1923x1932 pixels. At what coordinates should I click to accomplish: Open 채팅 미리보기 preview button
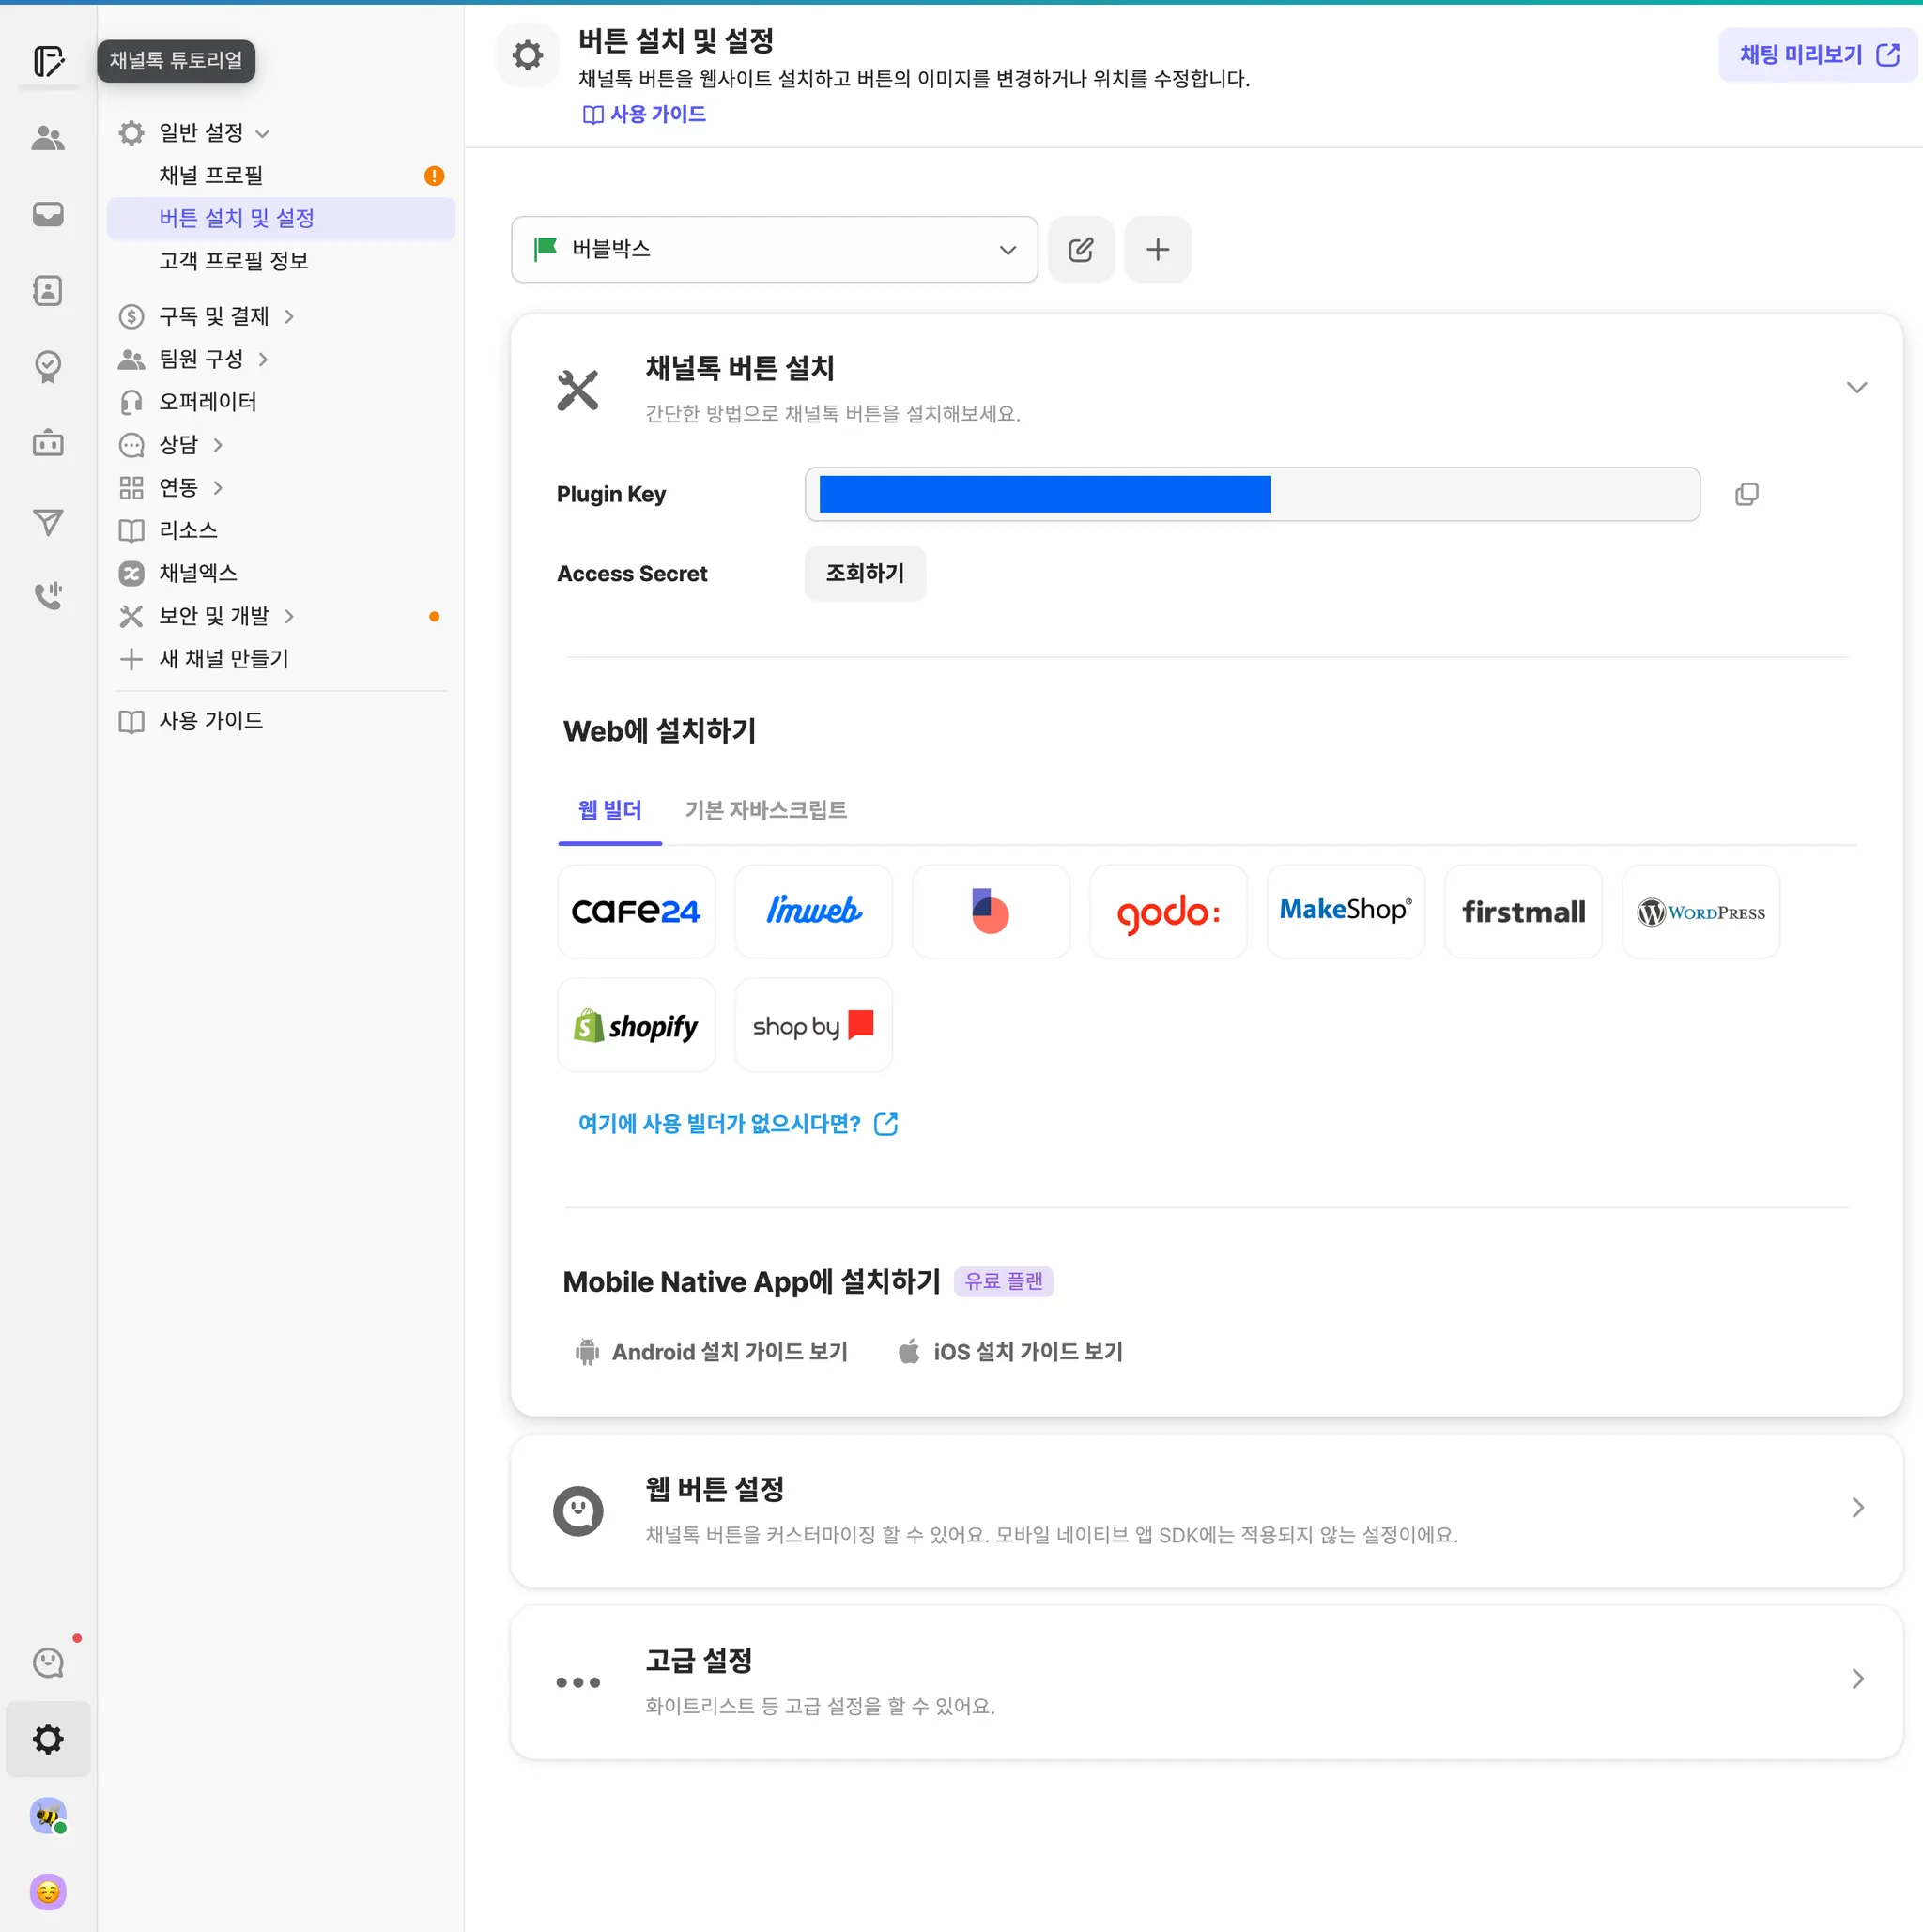(1816, 55)
